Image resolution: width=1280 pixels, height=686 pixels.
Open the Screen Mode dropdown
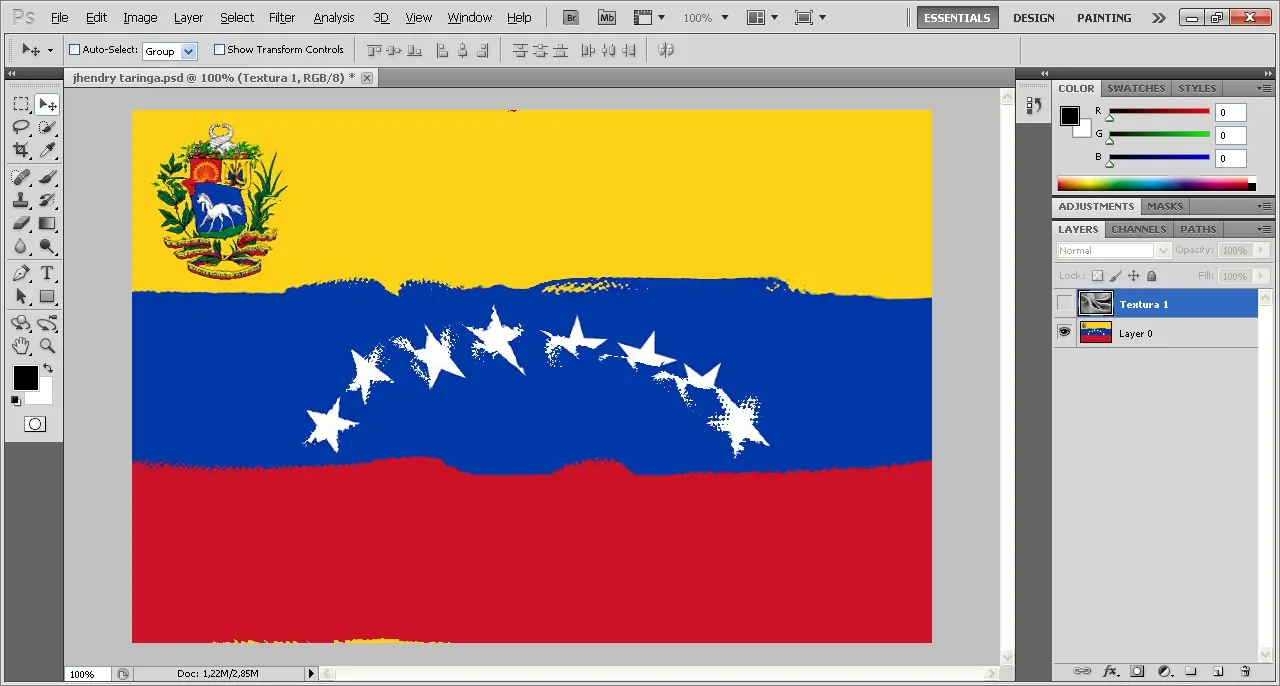point(810,17)
